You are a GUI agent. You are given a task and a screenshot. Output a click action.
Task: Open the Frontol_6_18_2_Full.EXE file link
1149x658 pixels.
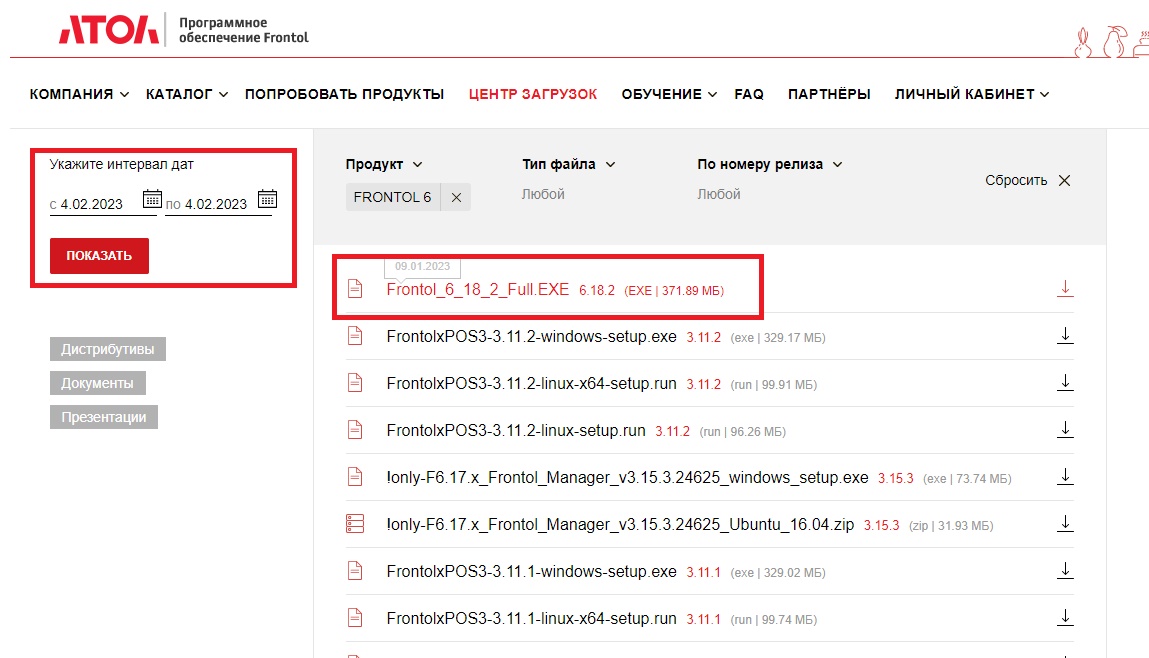pyautogui.click(x=477, y=290)
